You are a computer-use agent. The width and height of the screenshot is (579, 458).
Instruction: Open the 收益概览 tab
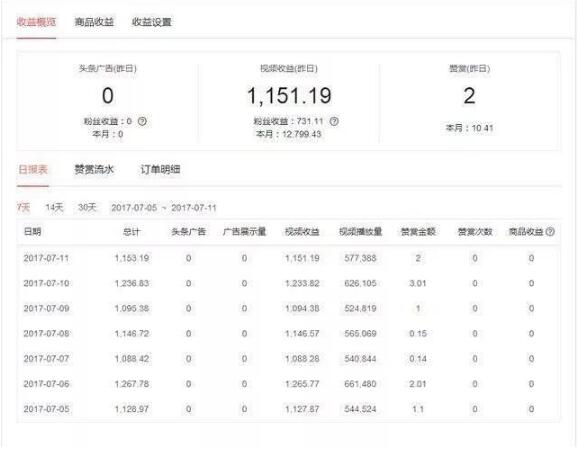tap(36, 22)
